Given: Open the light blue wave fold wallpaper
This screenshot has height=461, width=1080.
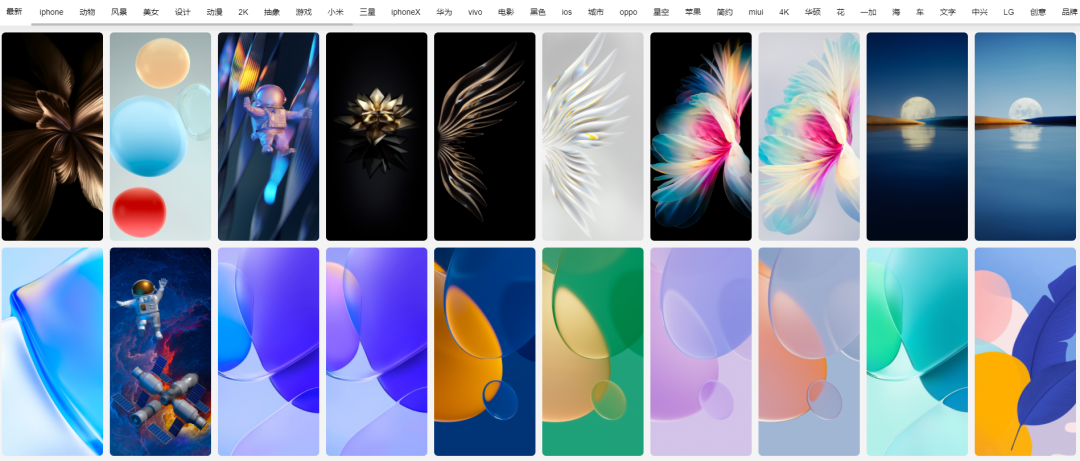Looking at the screenshot, I should pyautogui.click(x=52, y=351).
